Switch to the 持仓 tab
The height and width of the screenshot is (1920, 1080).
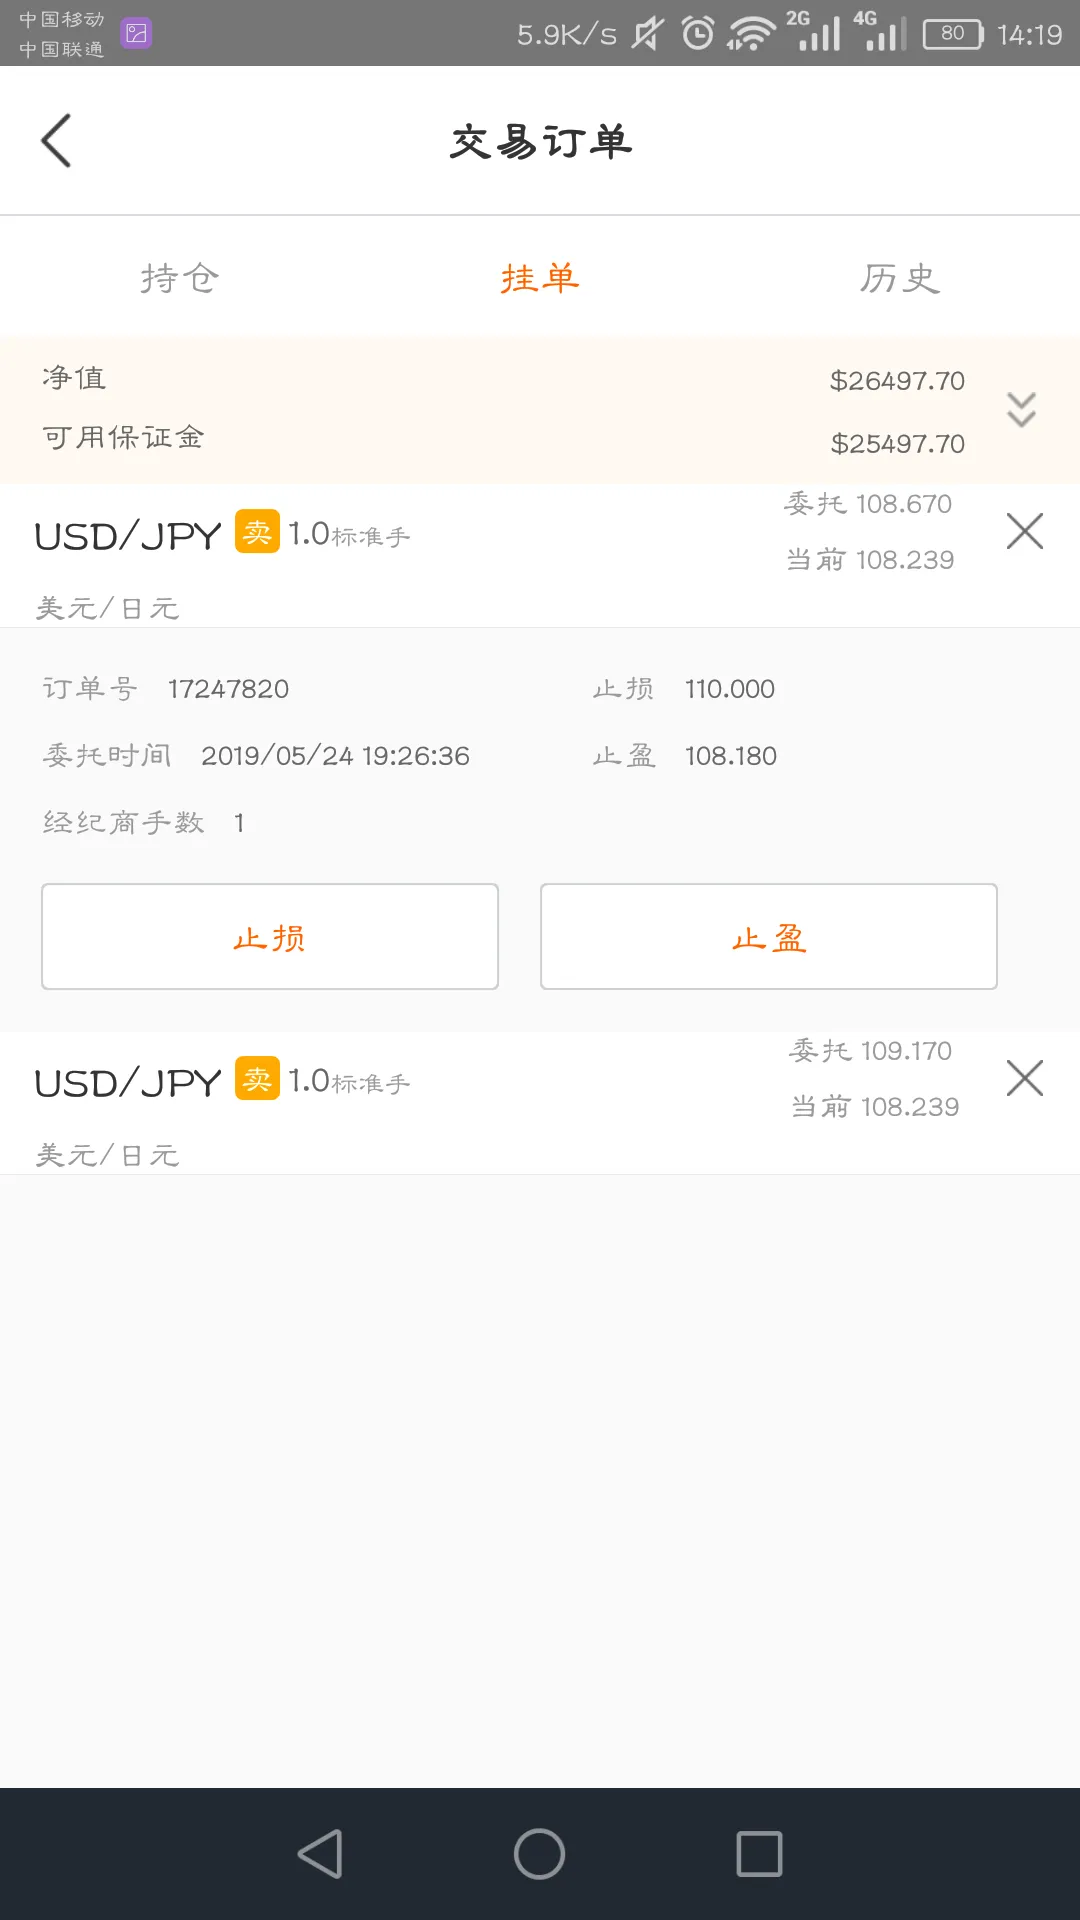coord(180,278)
